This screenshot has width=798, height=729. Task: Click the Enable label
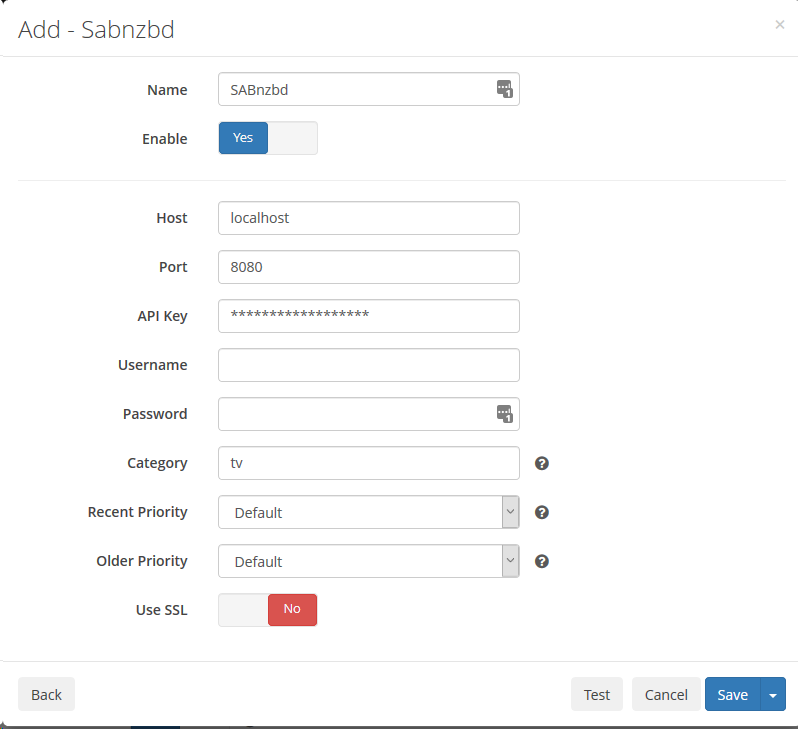point(164,138)
